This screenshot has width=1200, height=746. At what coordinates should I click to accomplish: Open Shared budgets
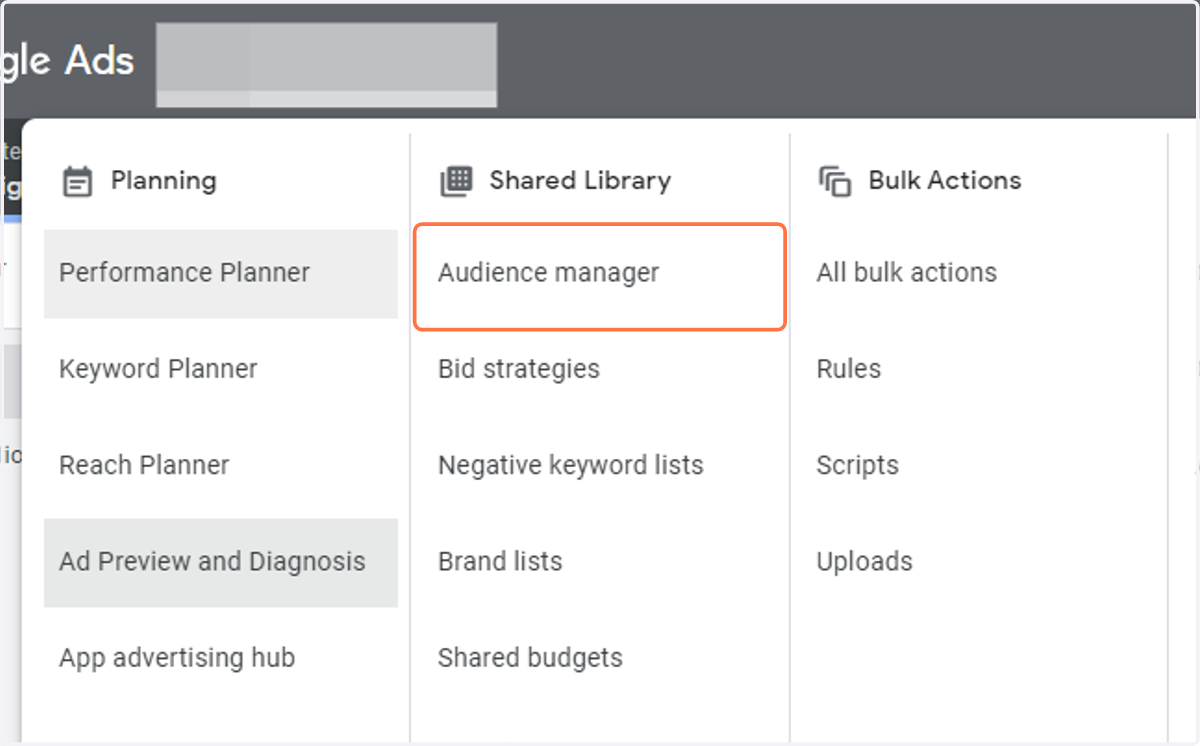pos(530,658)
